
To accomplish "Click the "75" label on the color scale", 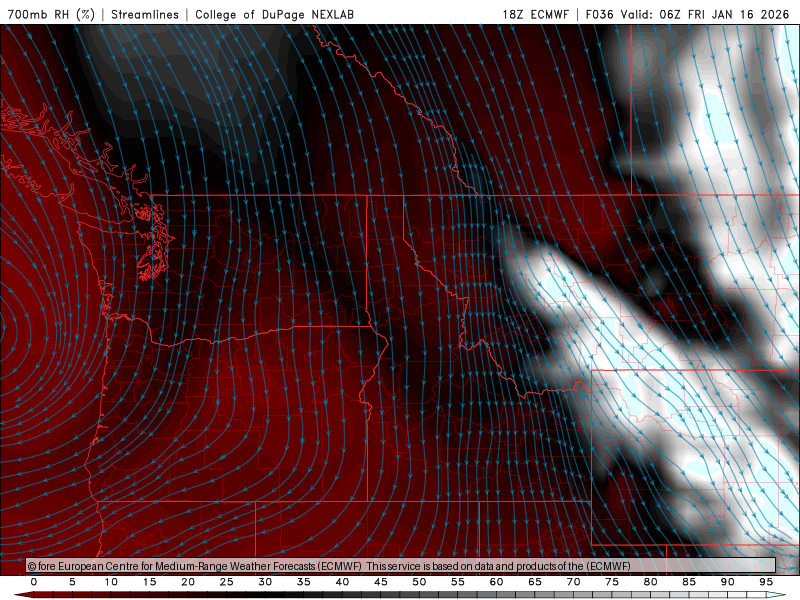I will (x=612, y=582).
